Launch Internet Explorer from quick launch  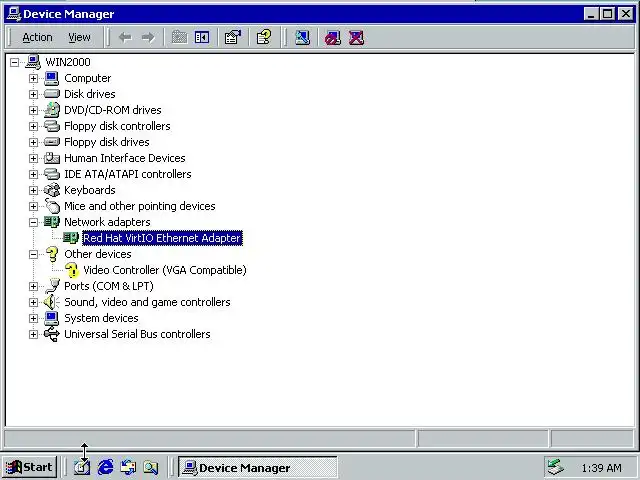pos(105,467)
